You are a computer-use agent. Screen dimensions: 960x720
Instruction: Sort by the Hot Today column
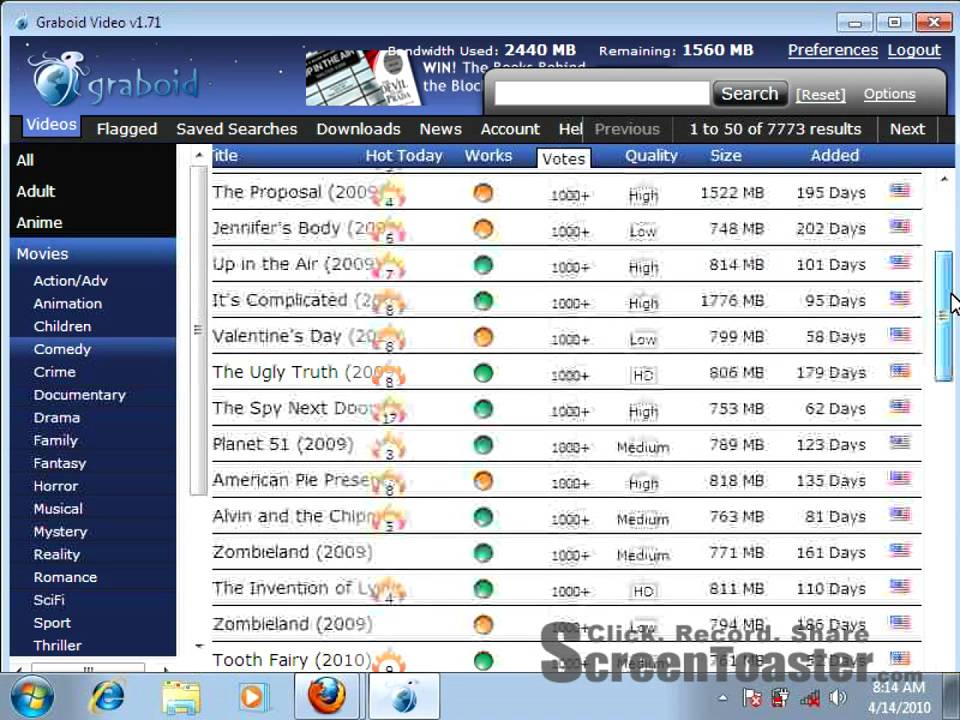point(403,156)
